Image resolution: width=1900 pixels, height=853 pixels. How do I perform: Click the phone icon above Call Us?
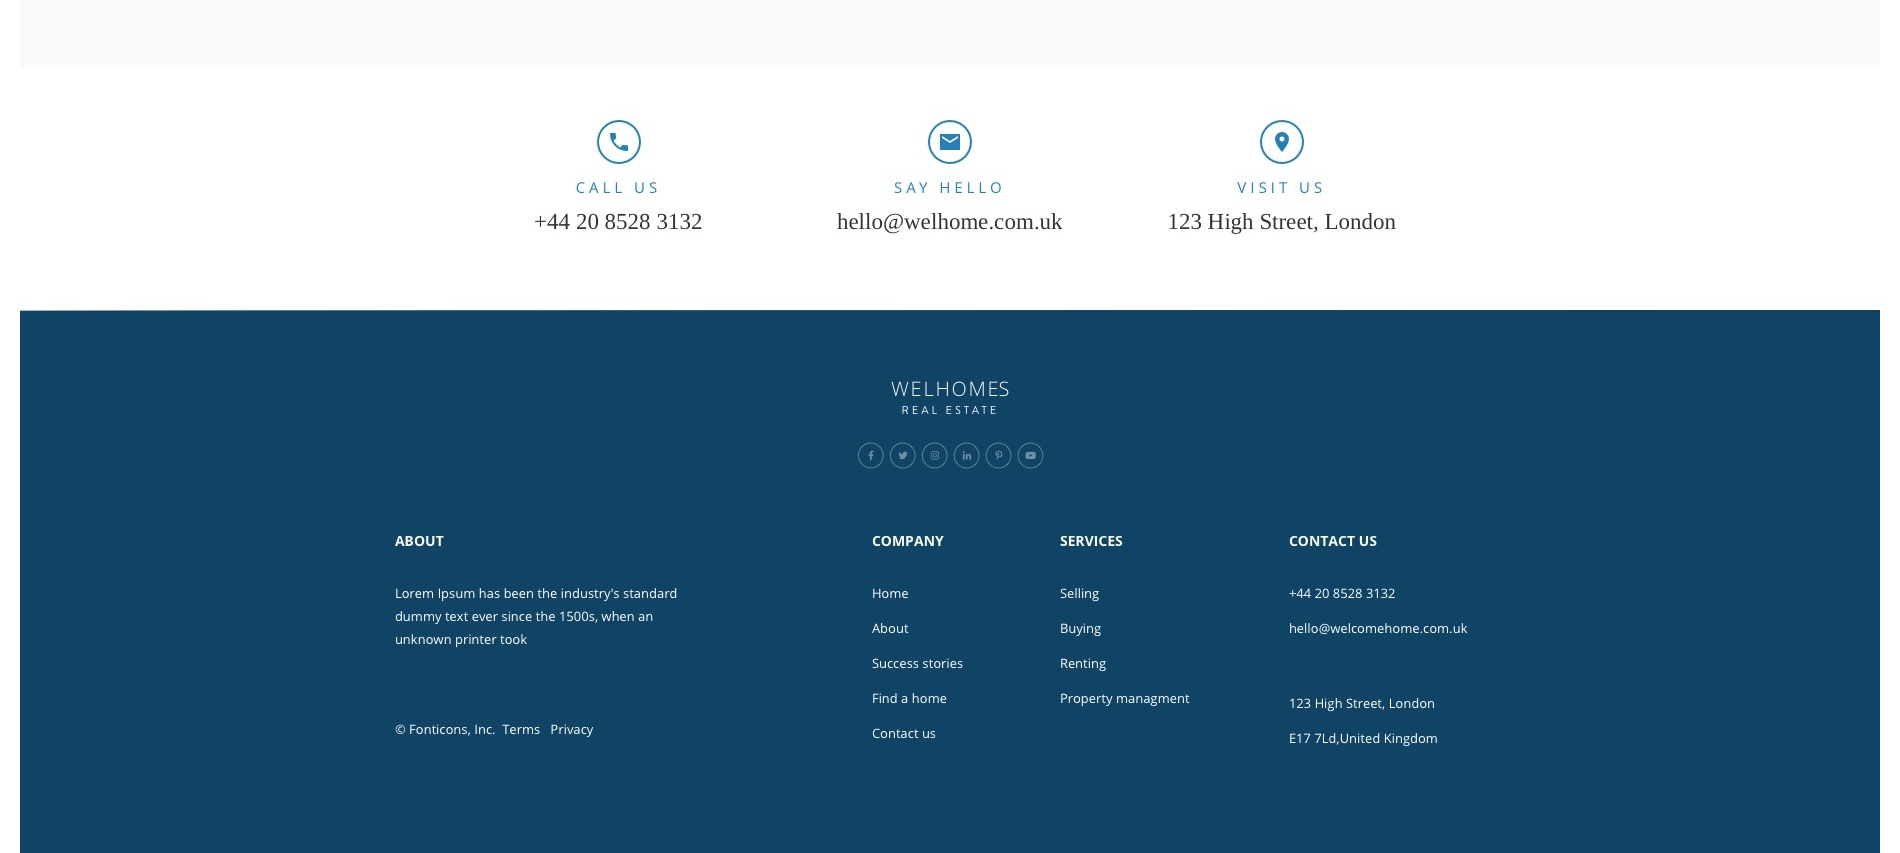pos(618,142)
